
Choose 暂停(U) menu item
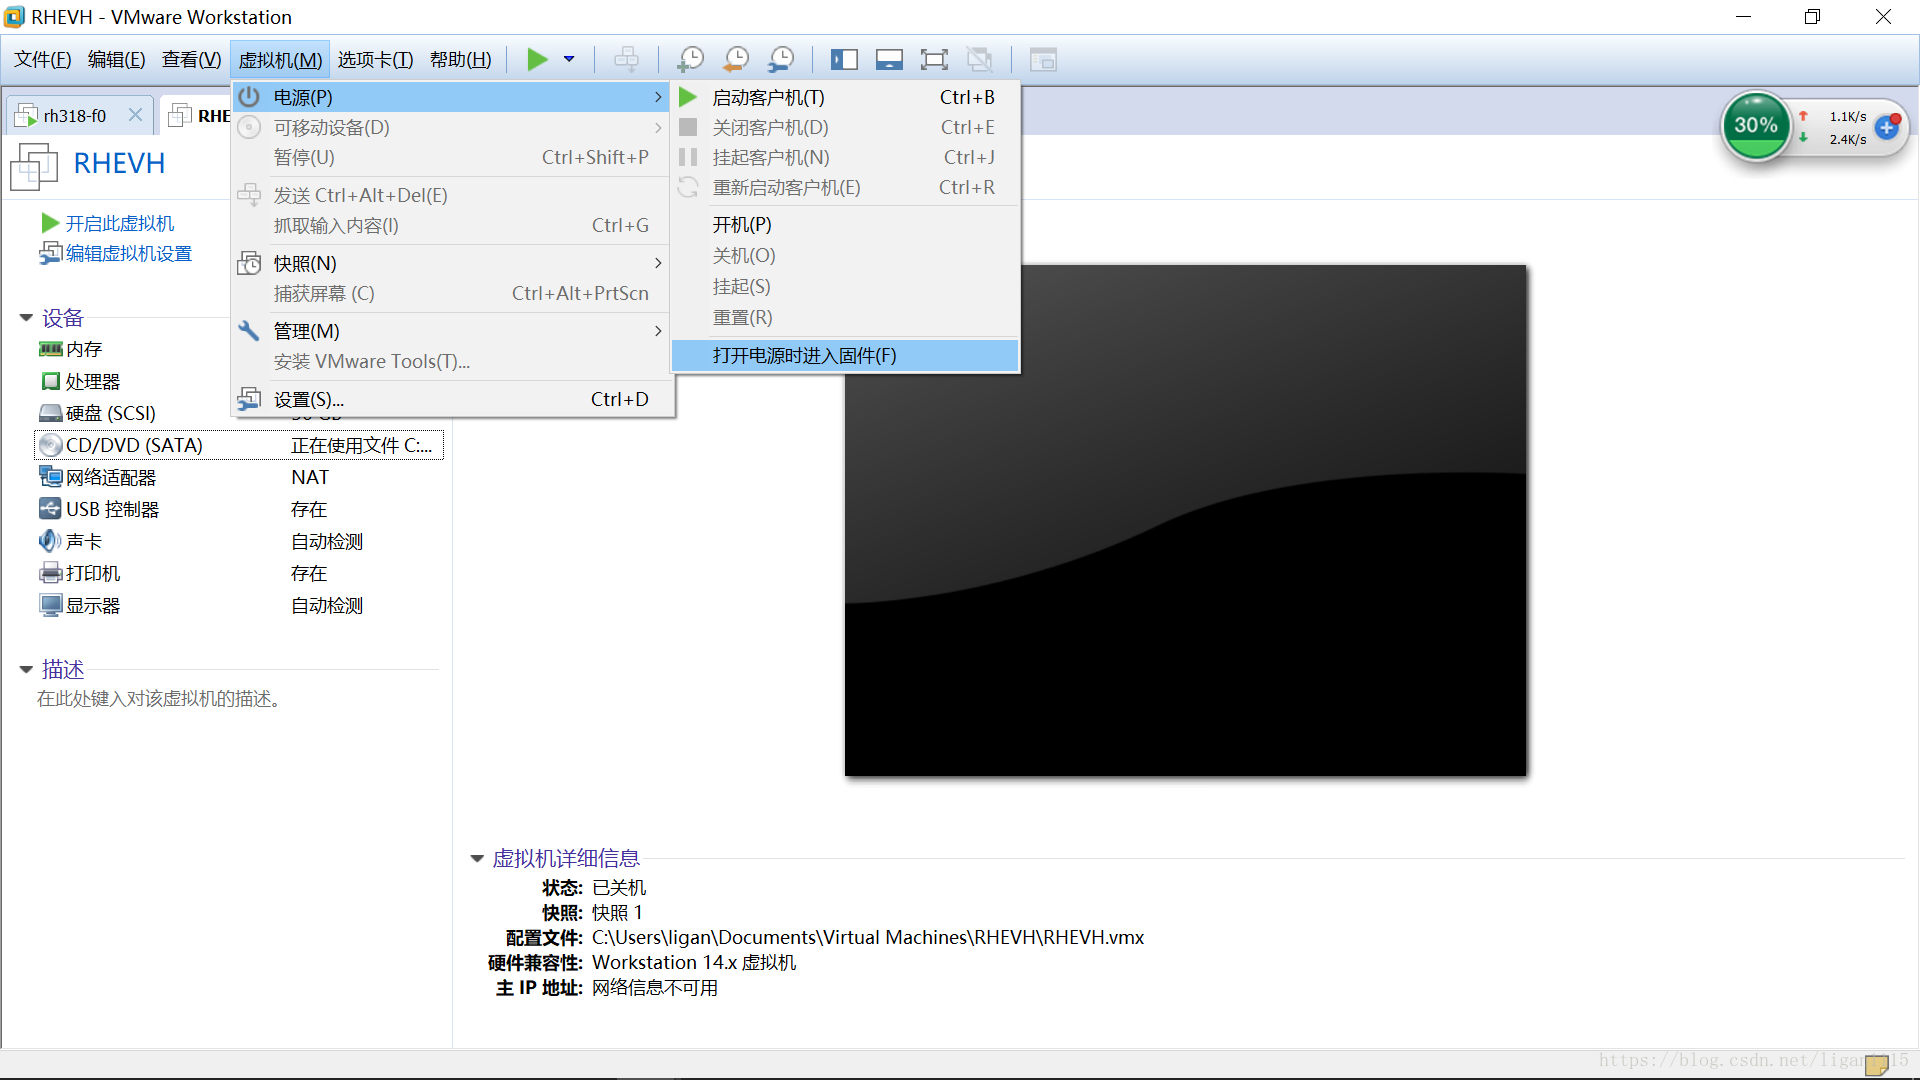(x=452, y=157)
